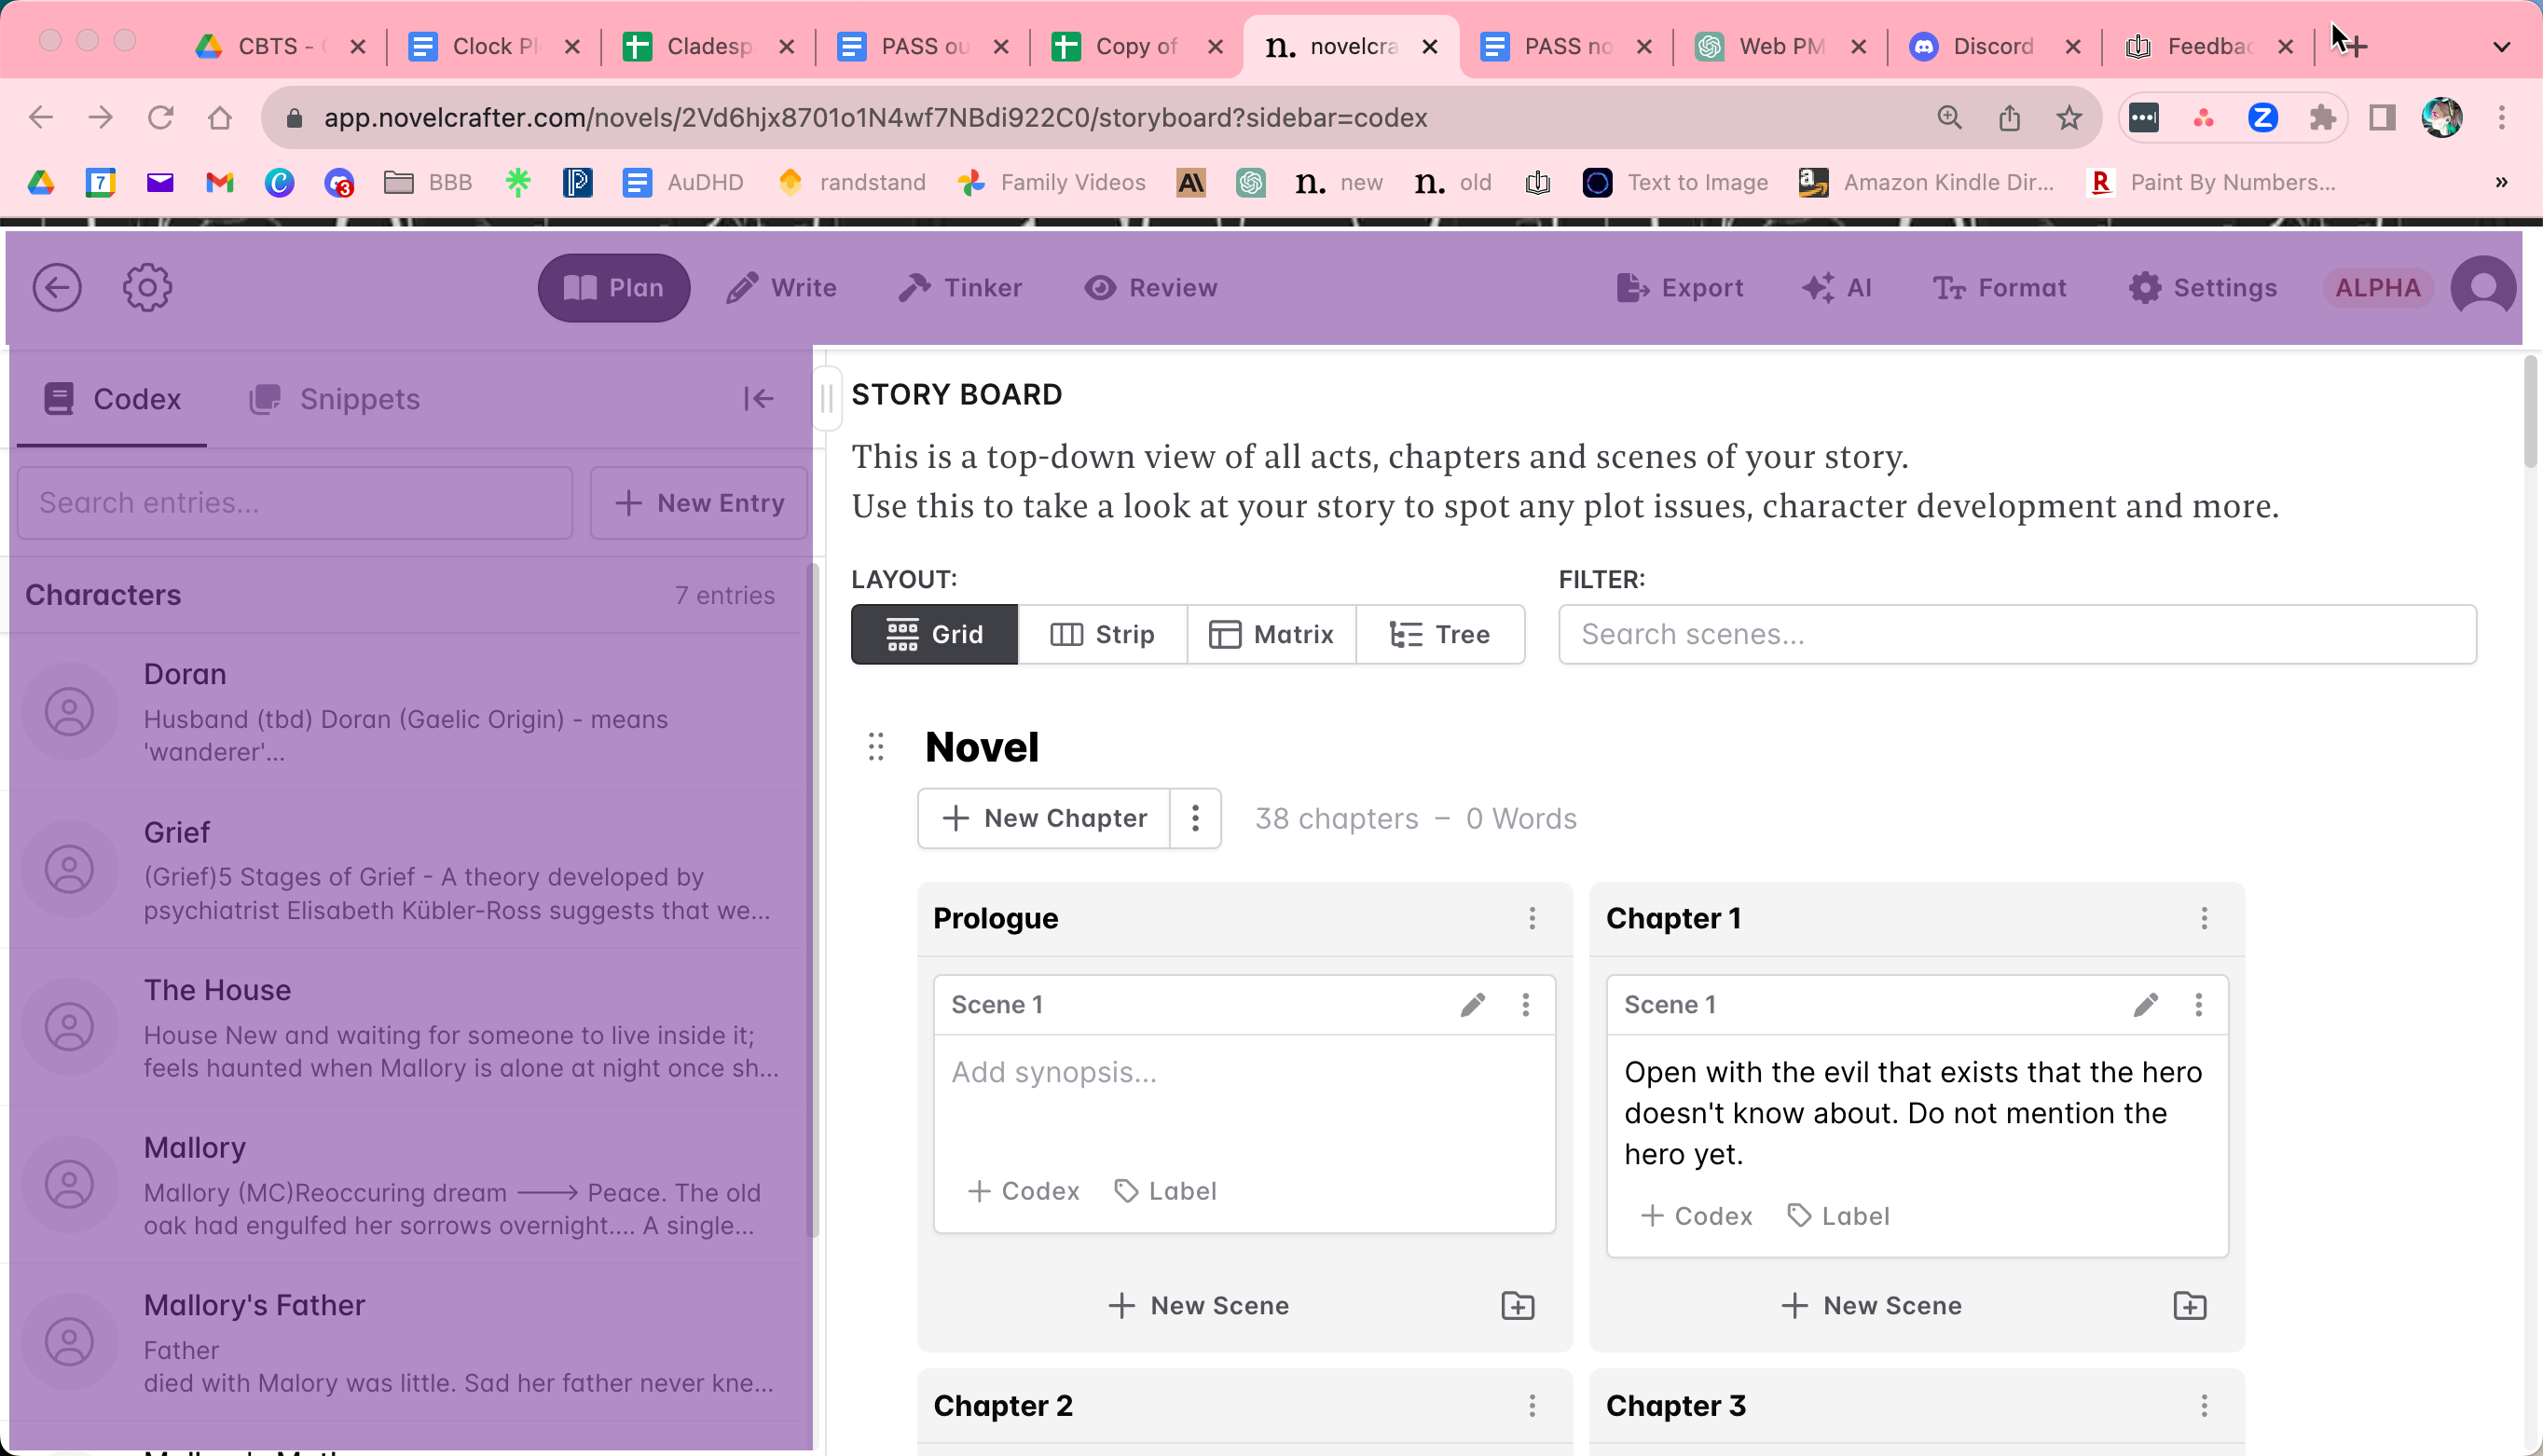Open the Review tab
Image resolution: width=2543 pixels, height=1456 pixels.
pyautogui.click(x=1151, y=288)
